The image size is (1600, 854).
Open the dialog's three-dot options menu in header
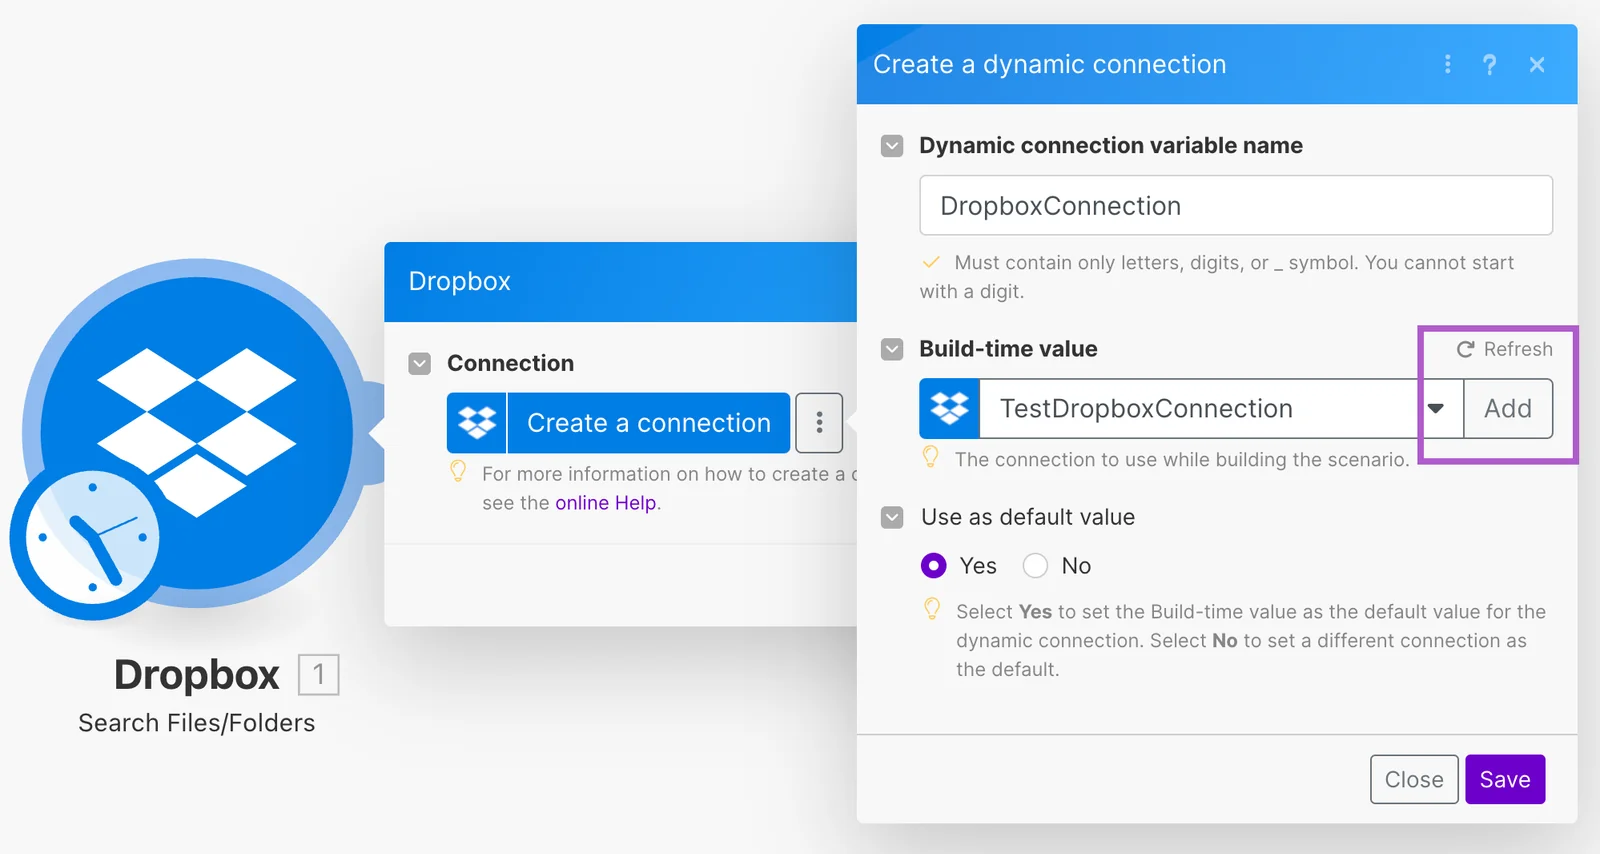(1447, 64)
